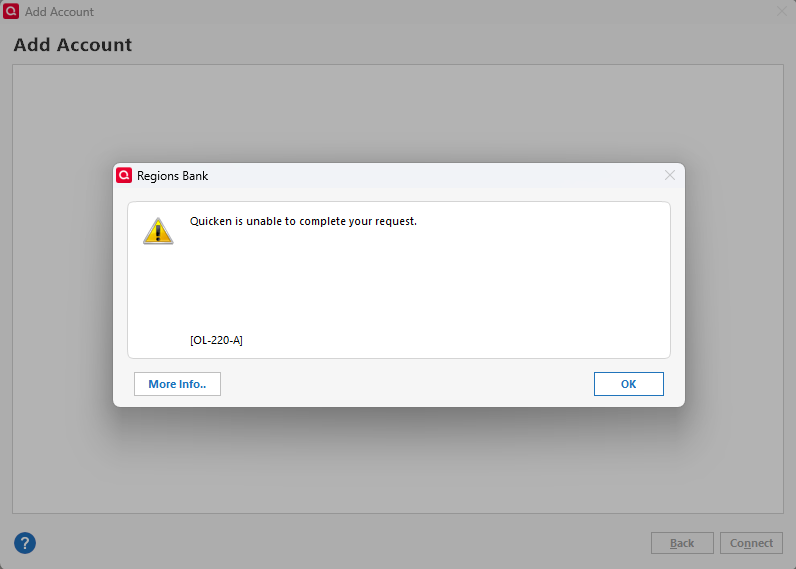Click the Quicken logo in Regions Bank title bar
Image resolution: width=796 pixels, height=569 pixels.
[x=124, y=175]
